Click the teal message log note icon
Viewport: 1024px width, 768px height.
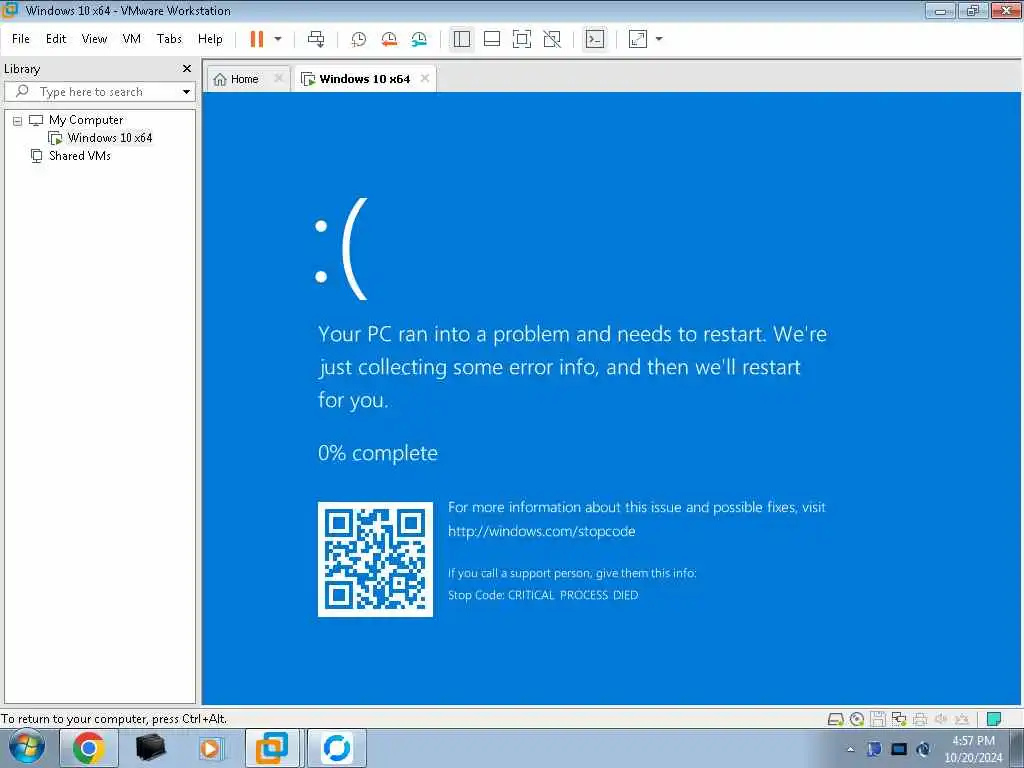click(x=995, y=720)
